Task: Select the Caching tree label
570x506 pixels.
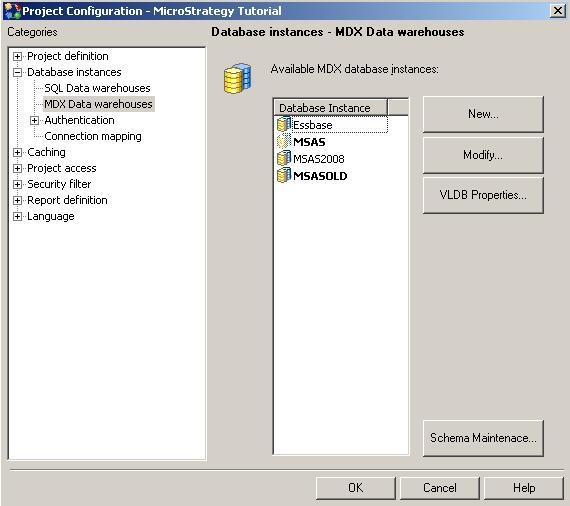Action: [47, 152]
